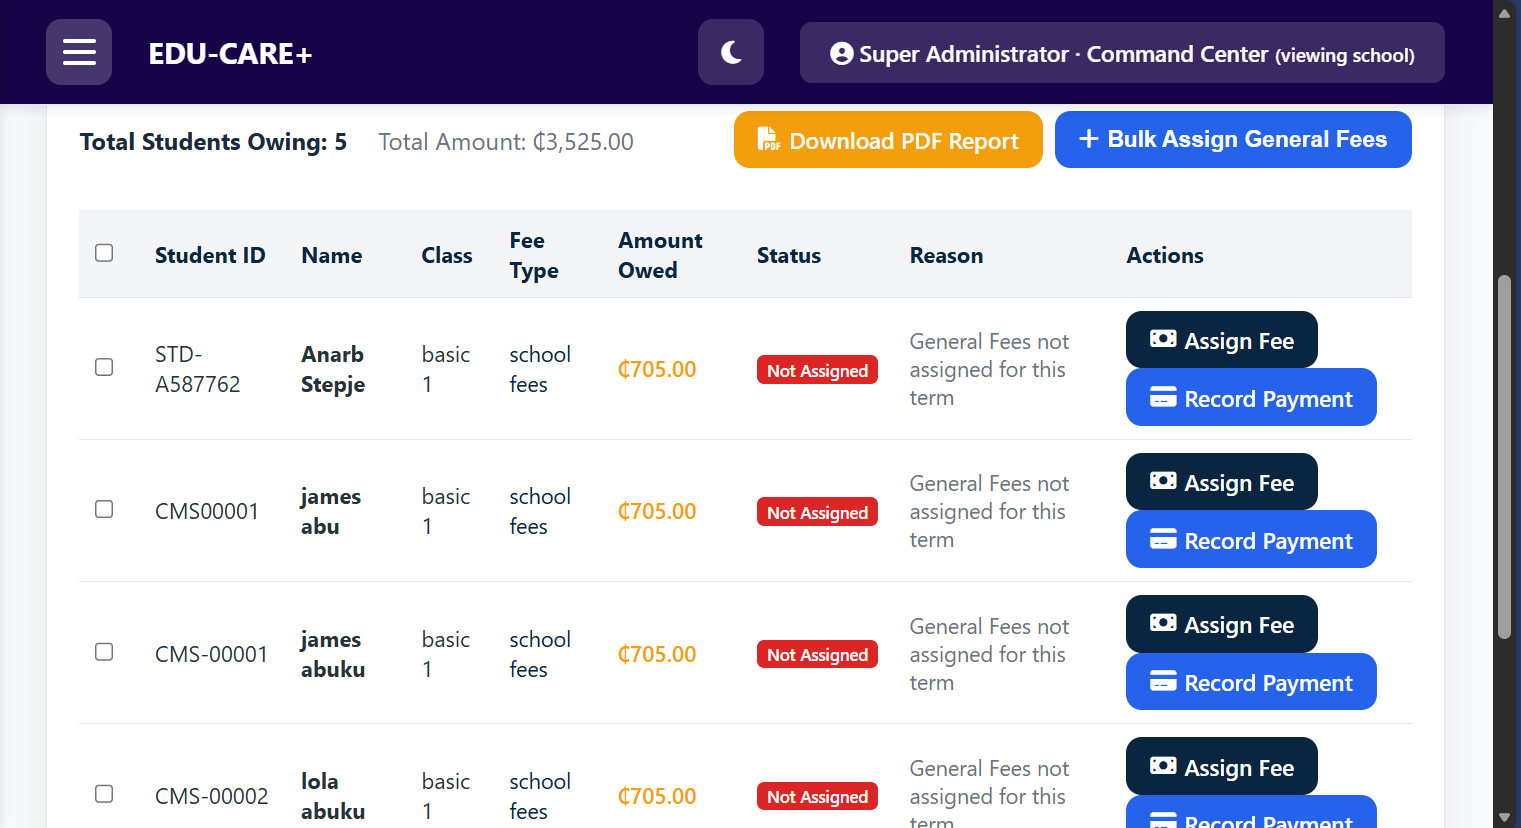Open the Super Administrator Command Center menu
Image resolution: width=1521 pixels, height=828 pixels.
pyautogui.click(x=1122, y=53)
